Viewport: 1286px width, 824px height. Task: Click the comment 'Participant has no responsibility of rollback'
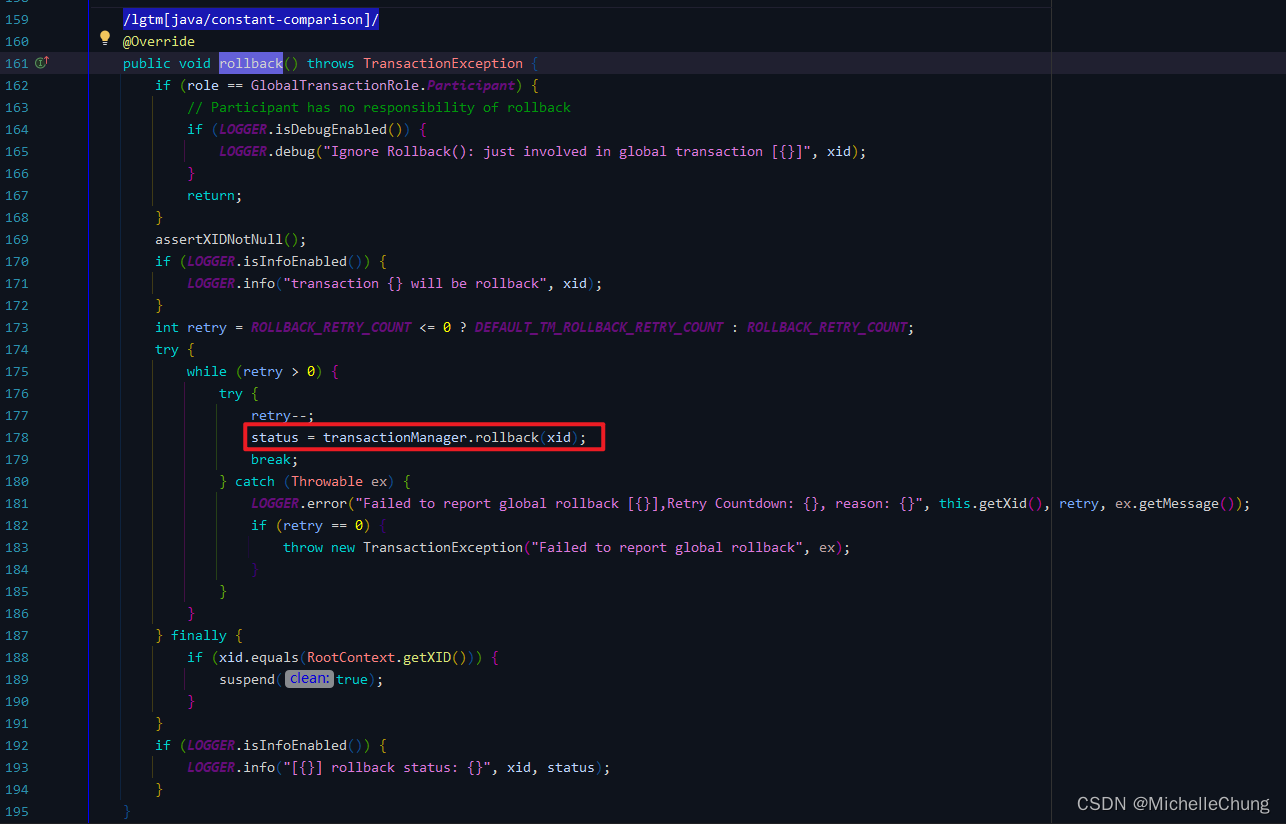click(x=379, y=107)
